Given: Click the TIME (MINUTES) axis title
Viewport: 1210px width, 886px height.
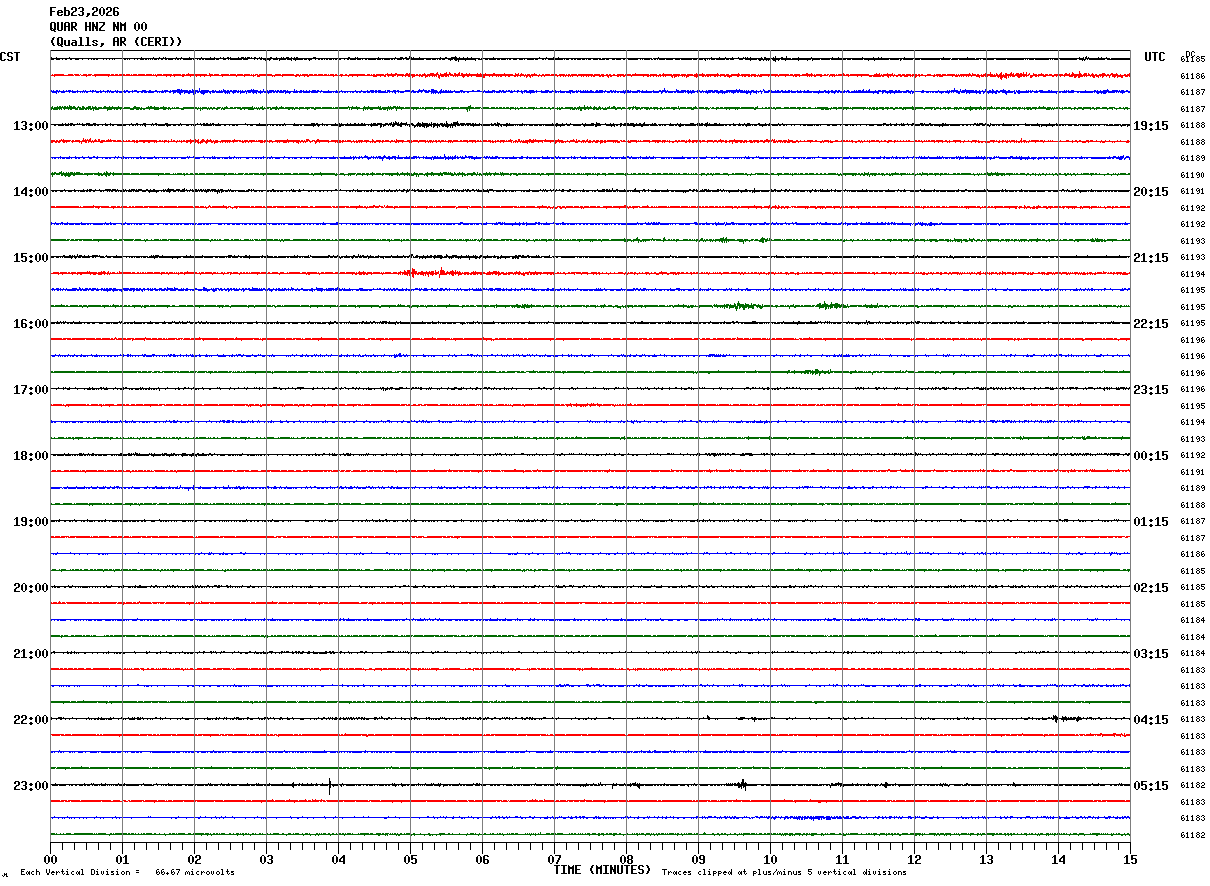Looking at the screenshot, I should [602, 870].
